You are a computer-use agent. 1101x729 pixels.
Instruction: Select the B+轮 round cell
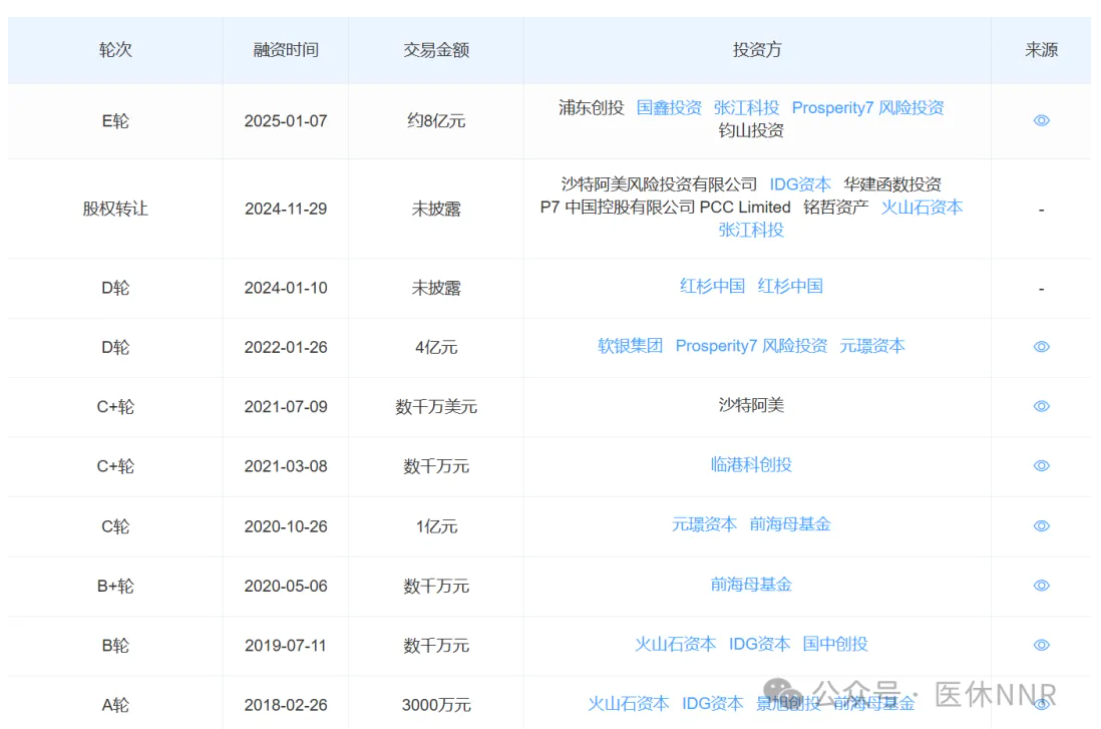(x=115, y=586)
